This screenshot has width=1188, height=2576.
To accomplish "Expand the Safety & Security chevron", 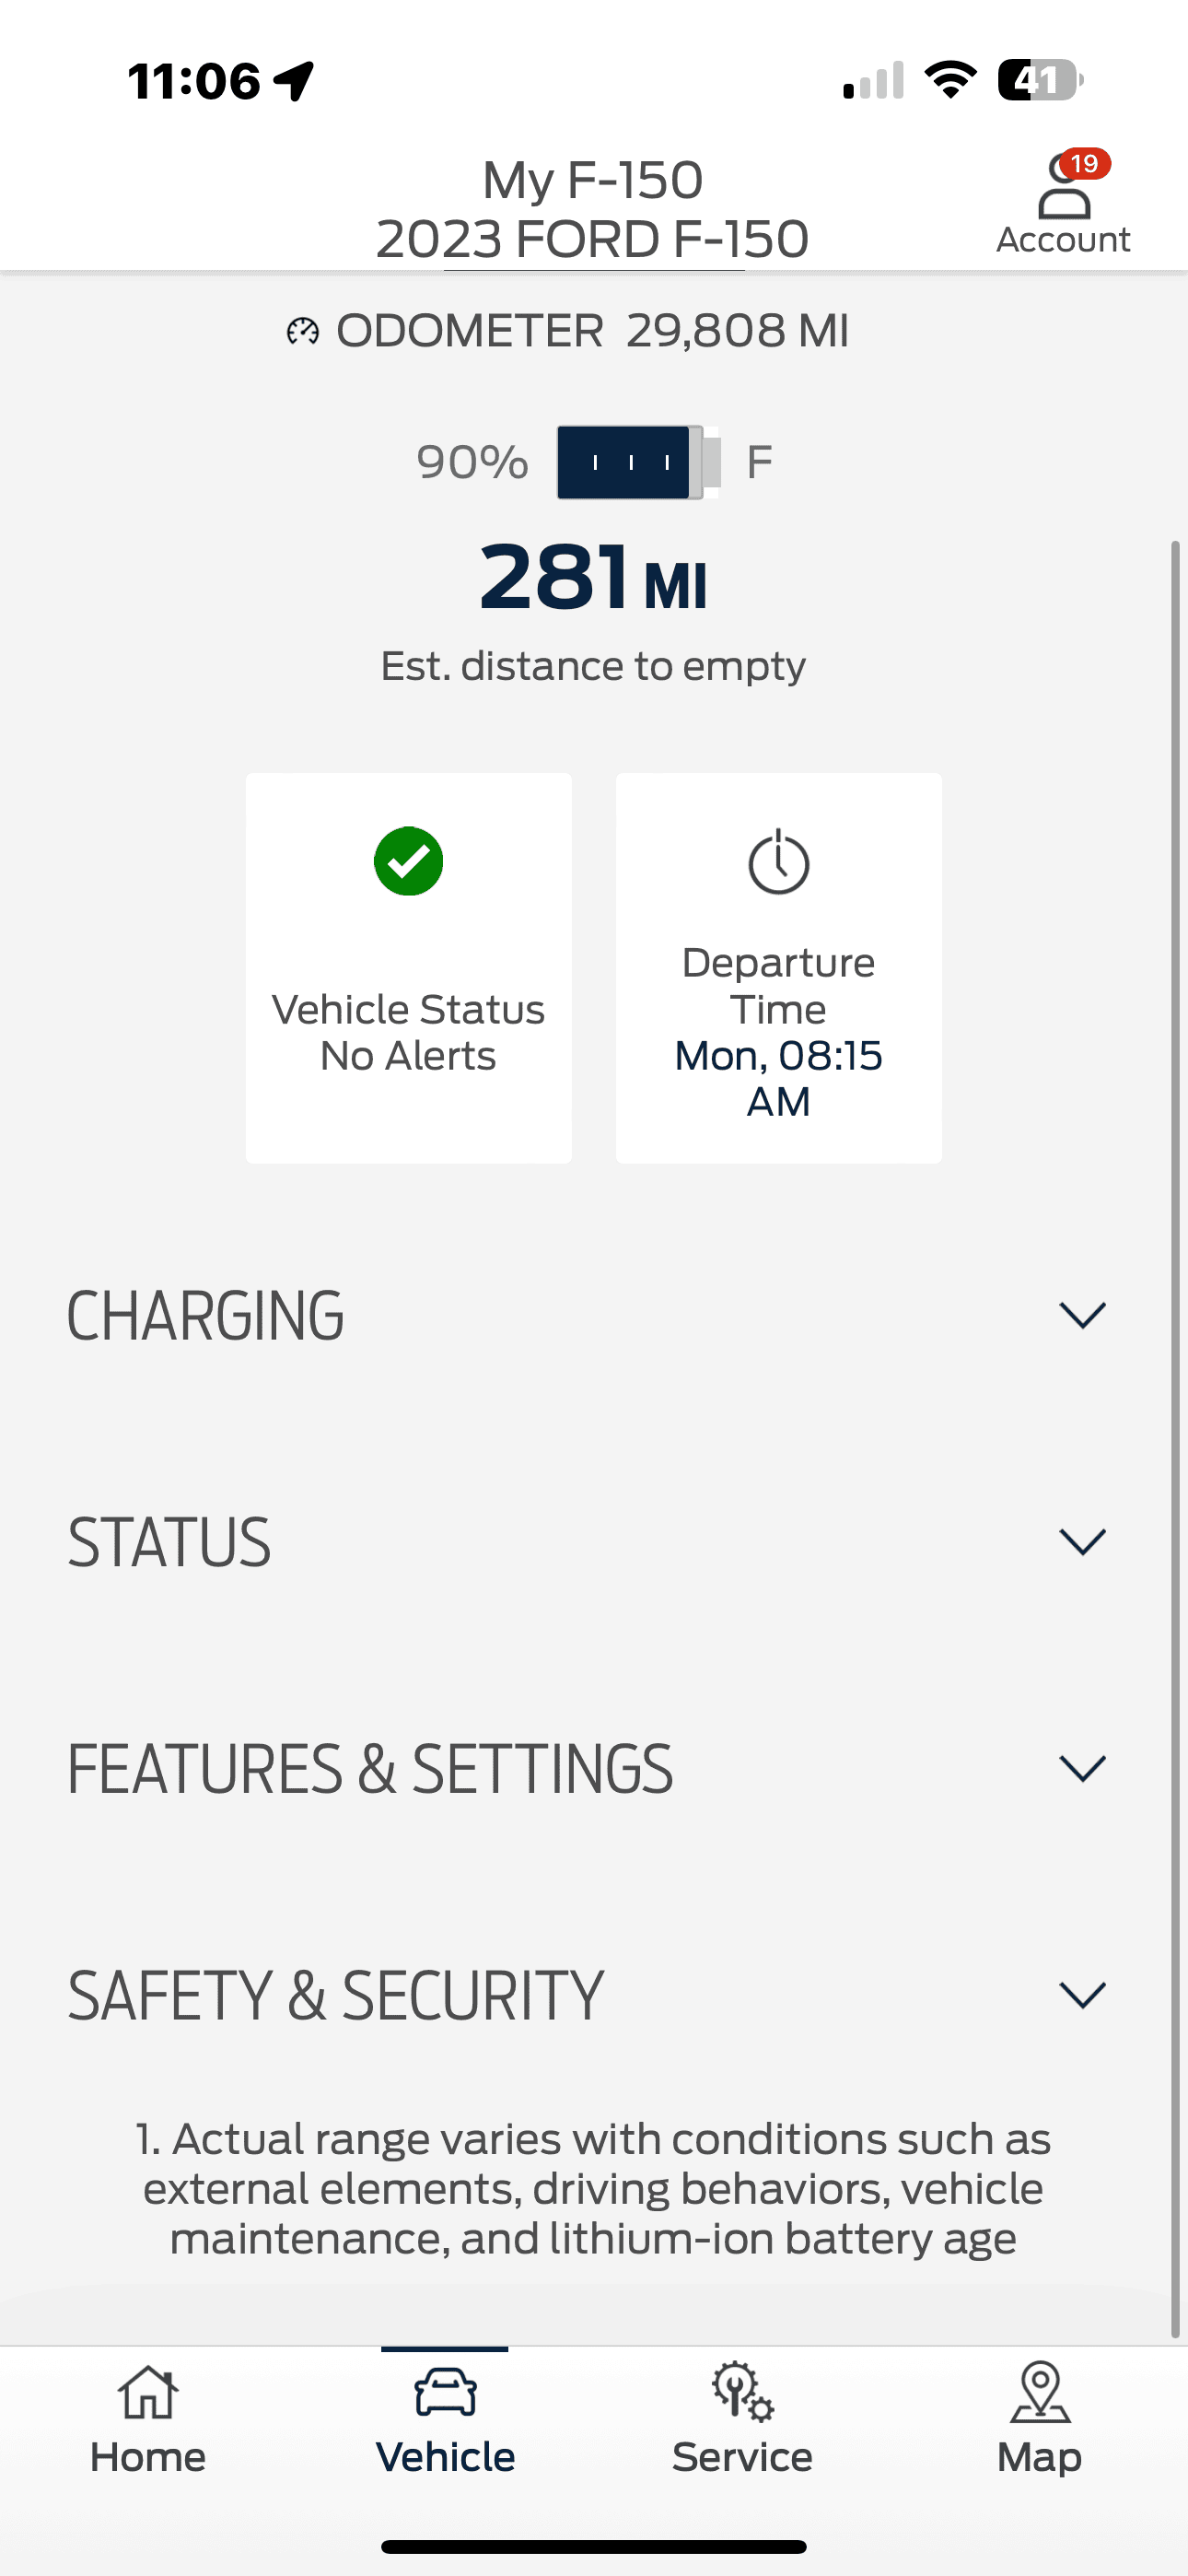I will click(x=1082, y=1995).
